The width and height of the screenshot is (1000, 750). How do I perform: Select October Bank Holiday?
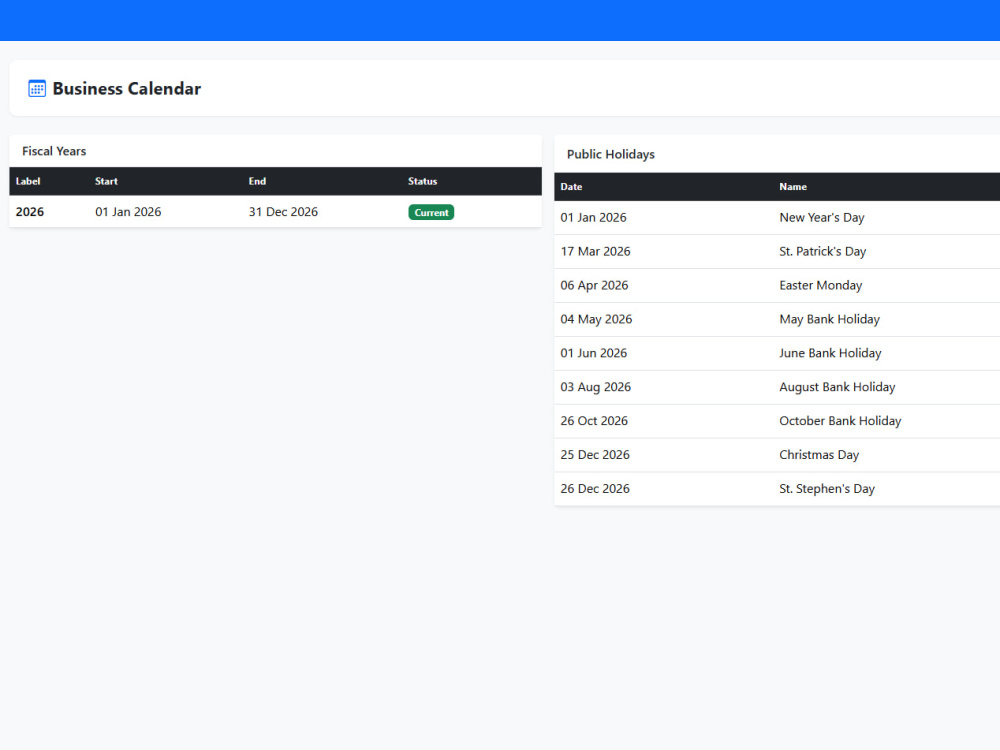(840, 420)
